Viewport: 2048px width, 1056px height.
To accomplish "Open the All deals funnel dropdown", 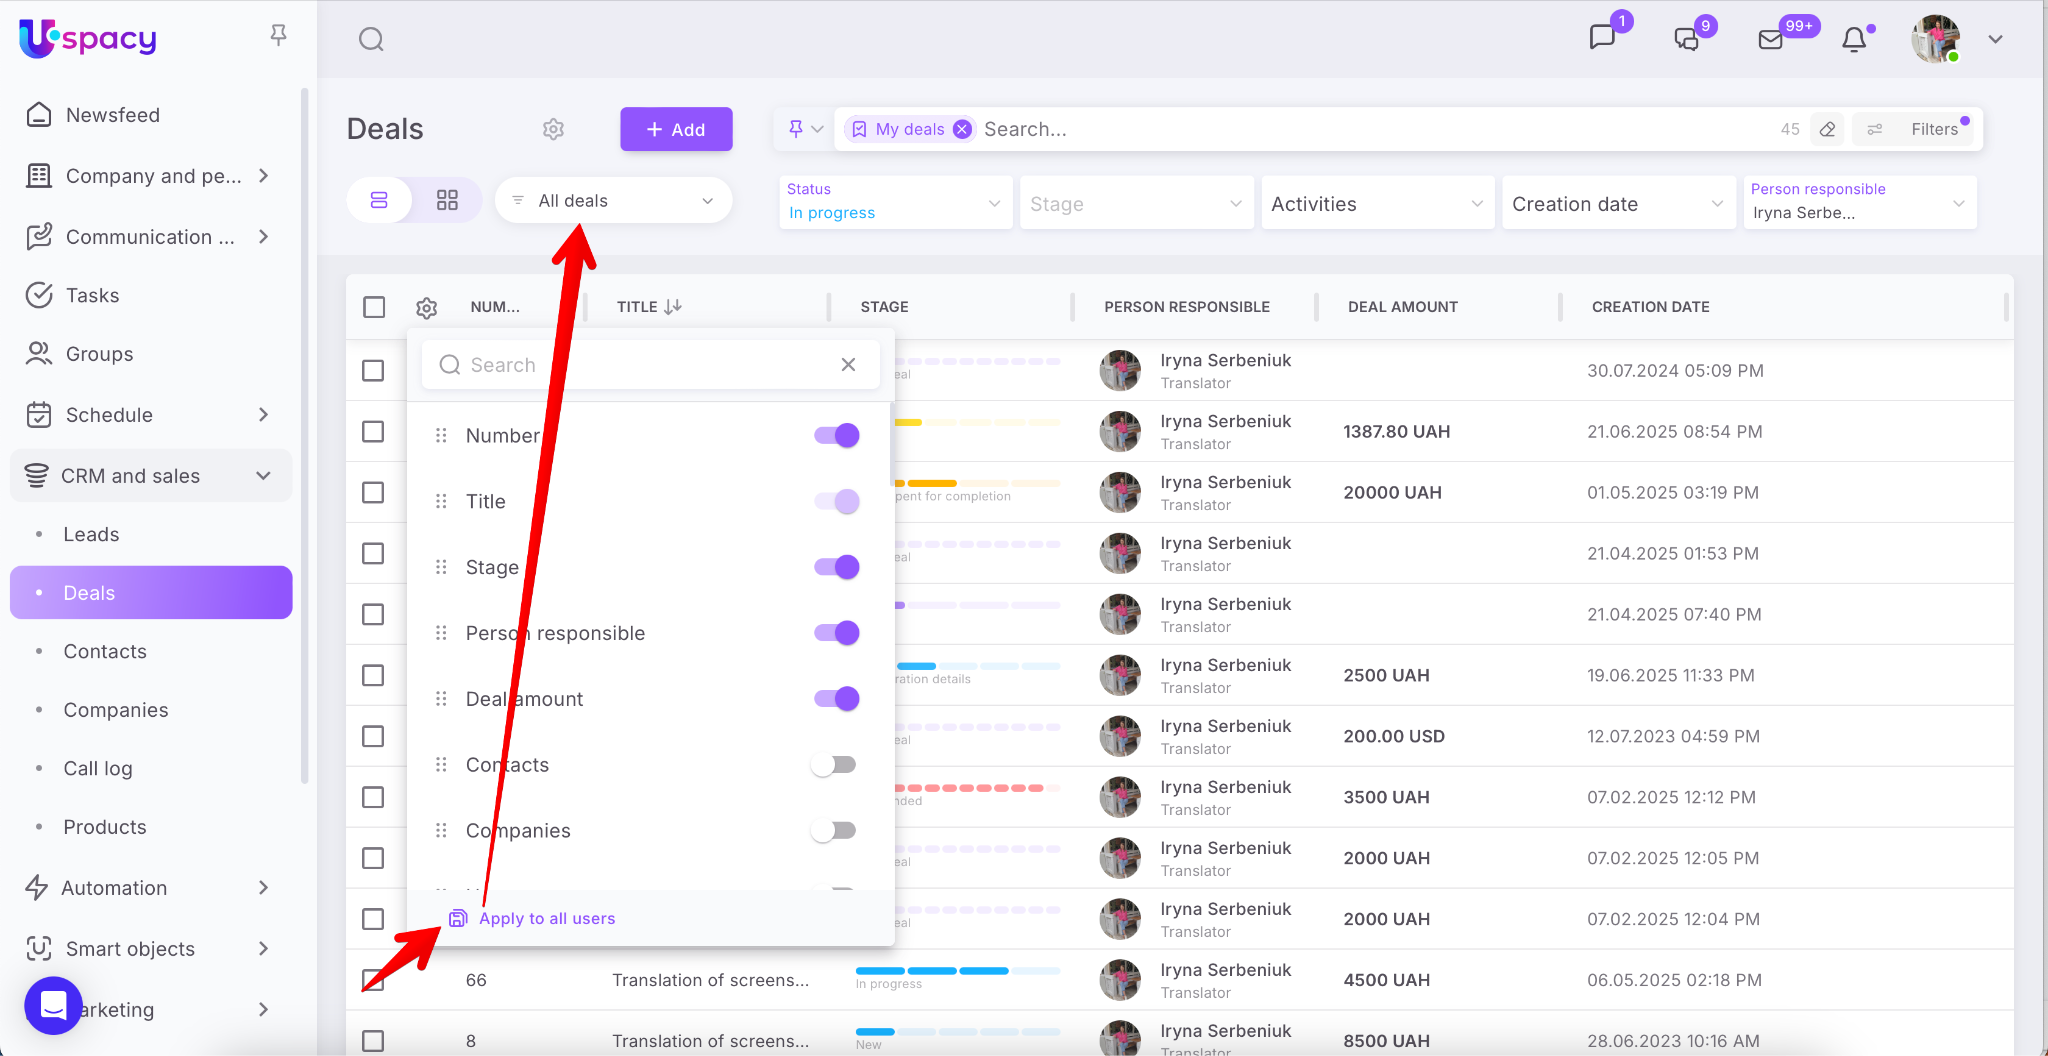I will 613,200.
